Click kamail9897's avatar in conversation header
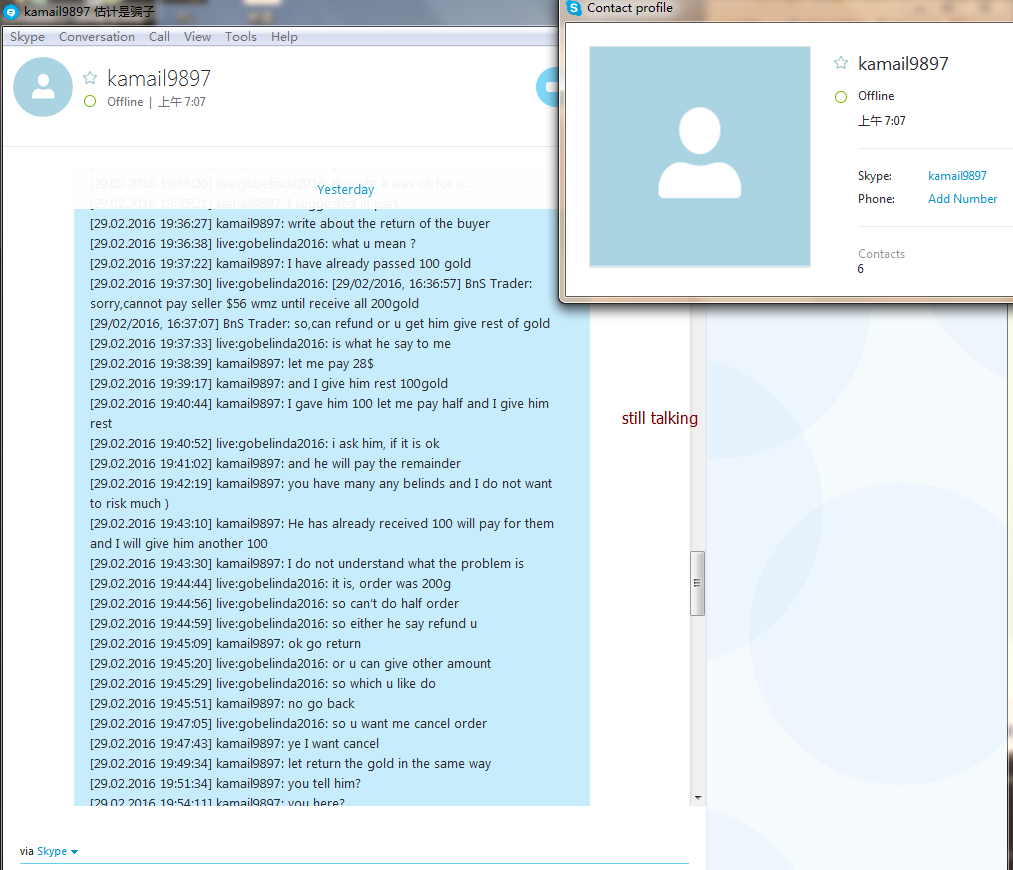This screenshot has height=870, width=1013. 43,87
